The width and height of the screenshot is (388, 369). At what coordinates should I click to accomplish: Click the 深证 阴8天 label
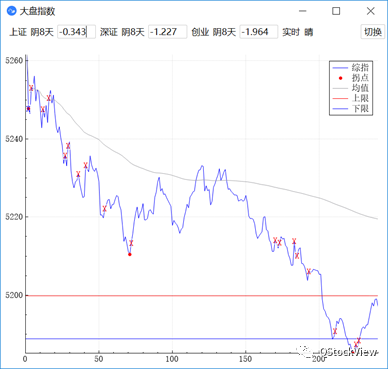pos(122,32)
